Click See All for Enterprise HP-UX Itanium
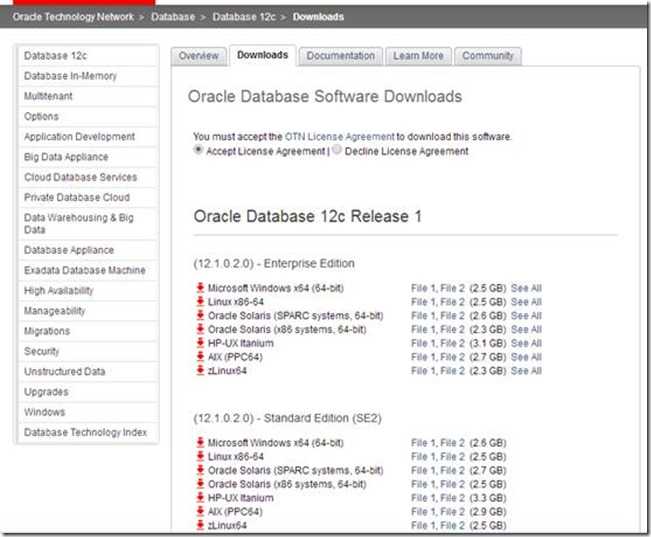 [526, 343]
